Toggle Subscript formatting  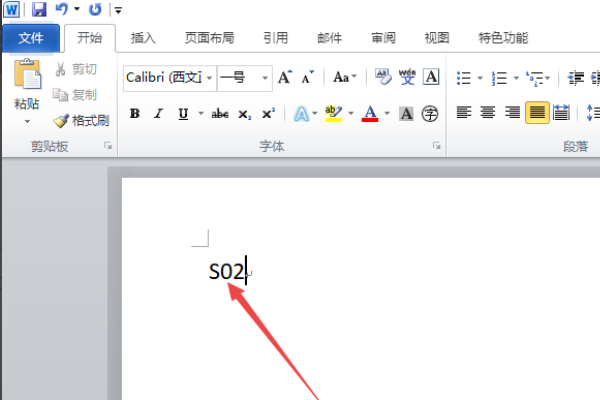245,114
